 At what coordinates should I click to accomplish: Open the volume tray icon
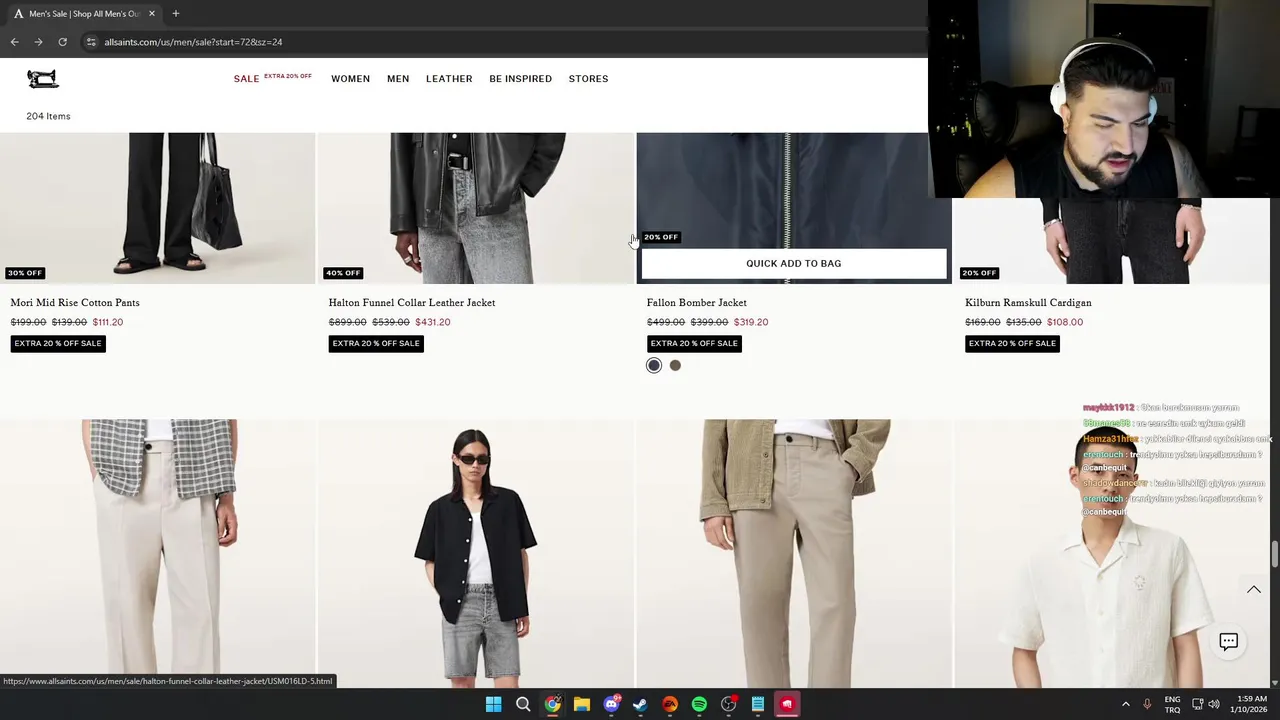[x=1214, y=704]
